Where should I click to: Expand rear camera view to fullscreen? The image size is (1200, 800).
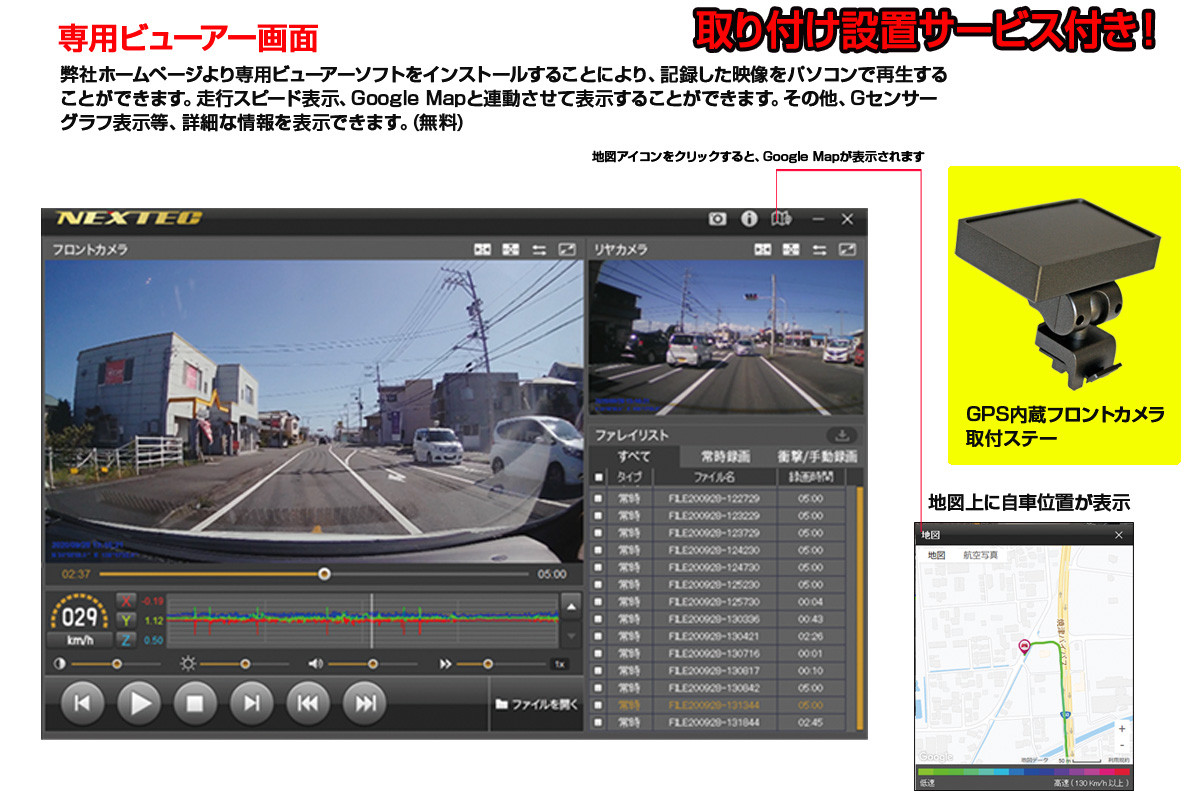coord(847,249)
